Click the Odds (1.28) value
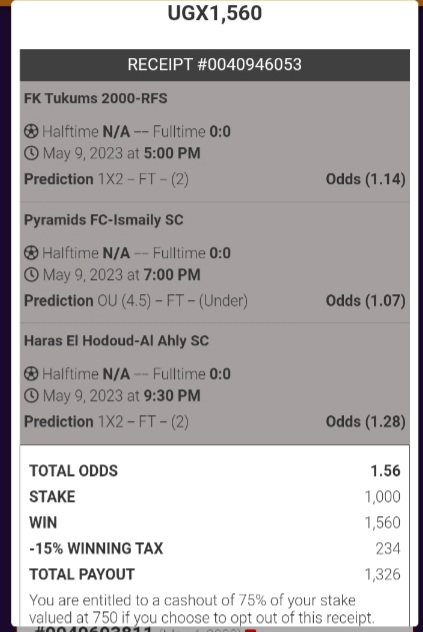This screenshot has height=632, width=423. tap(365, 422)
